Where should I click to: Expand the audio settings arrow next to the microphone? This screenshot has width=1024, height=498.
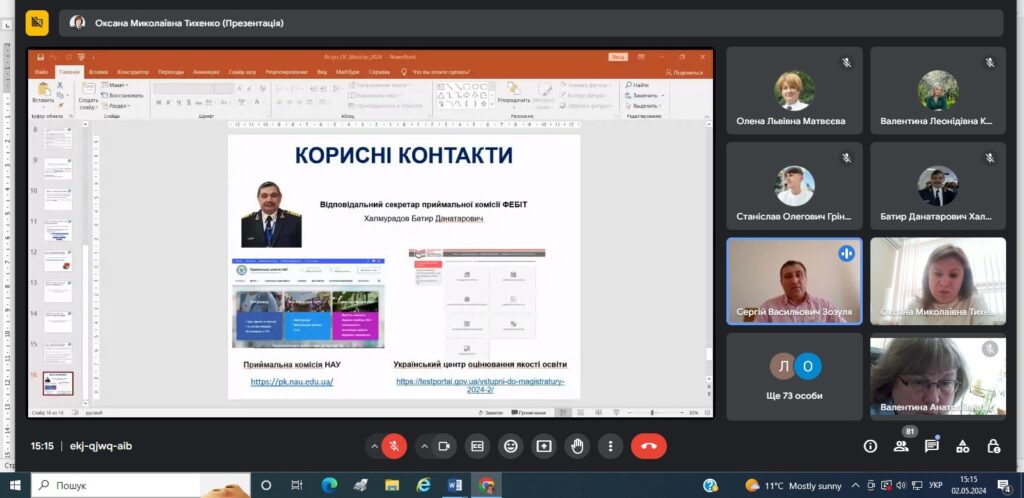375,446
